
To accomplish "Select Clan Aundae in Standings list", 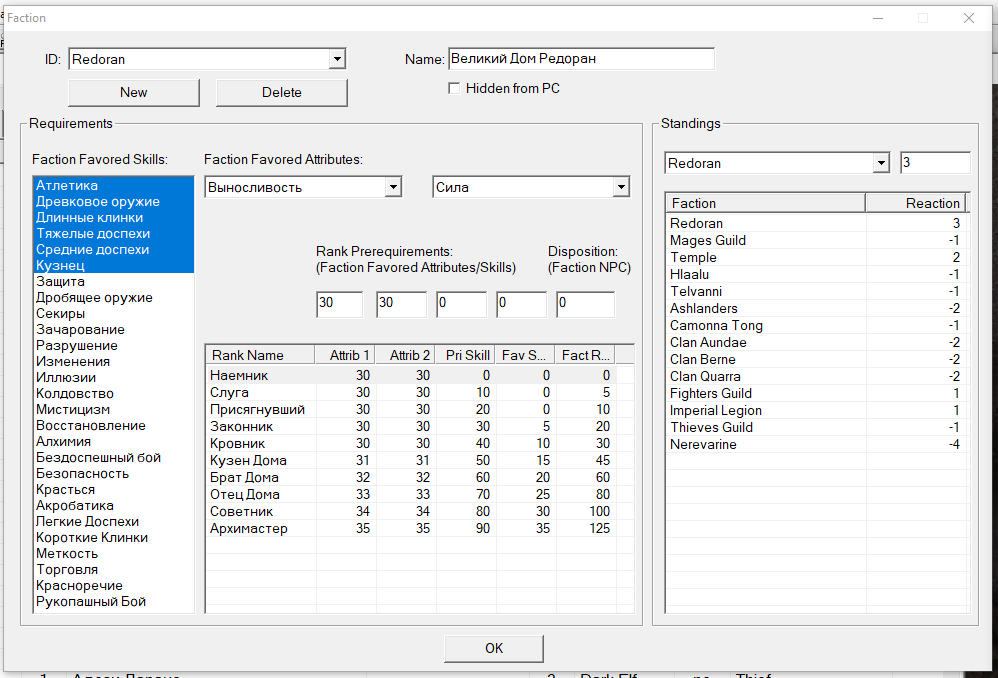I will (x=816, y=343).
